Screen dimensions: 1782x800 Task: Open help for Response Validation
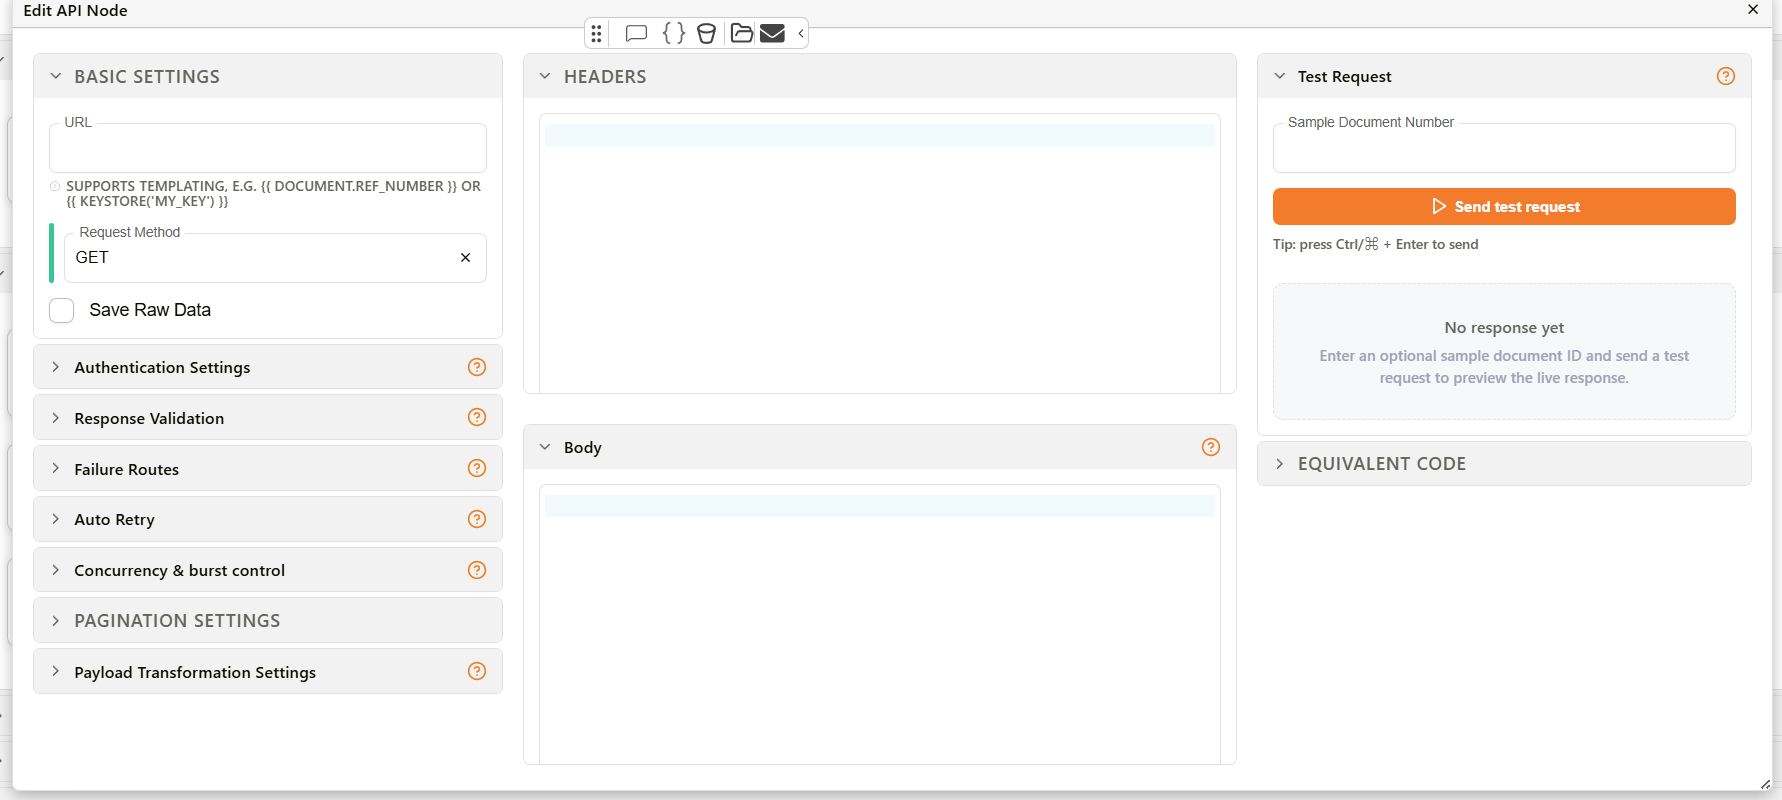tap(477, 417)
